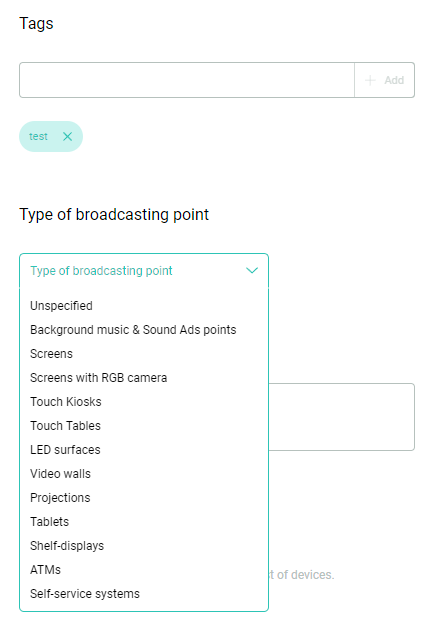
Task: Choose the Shelf-displays option
Action: point(67,546)
